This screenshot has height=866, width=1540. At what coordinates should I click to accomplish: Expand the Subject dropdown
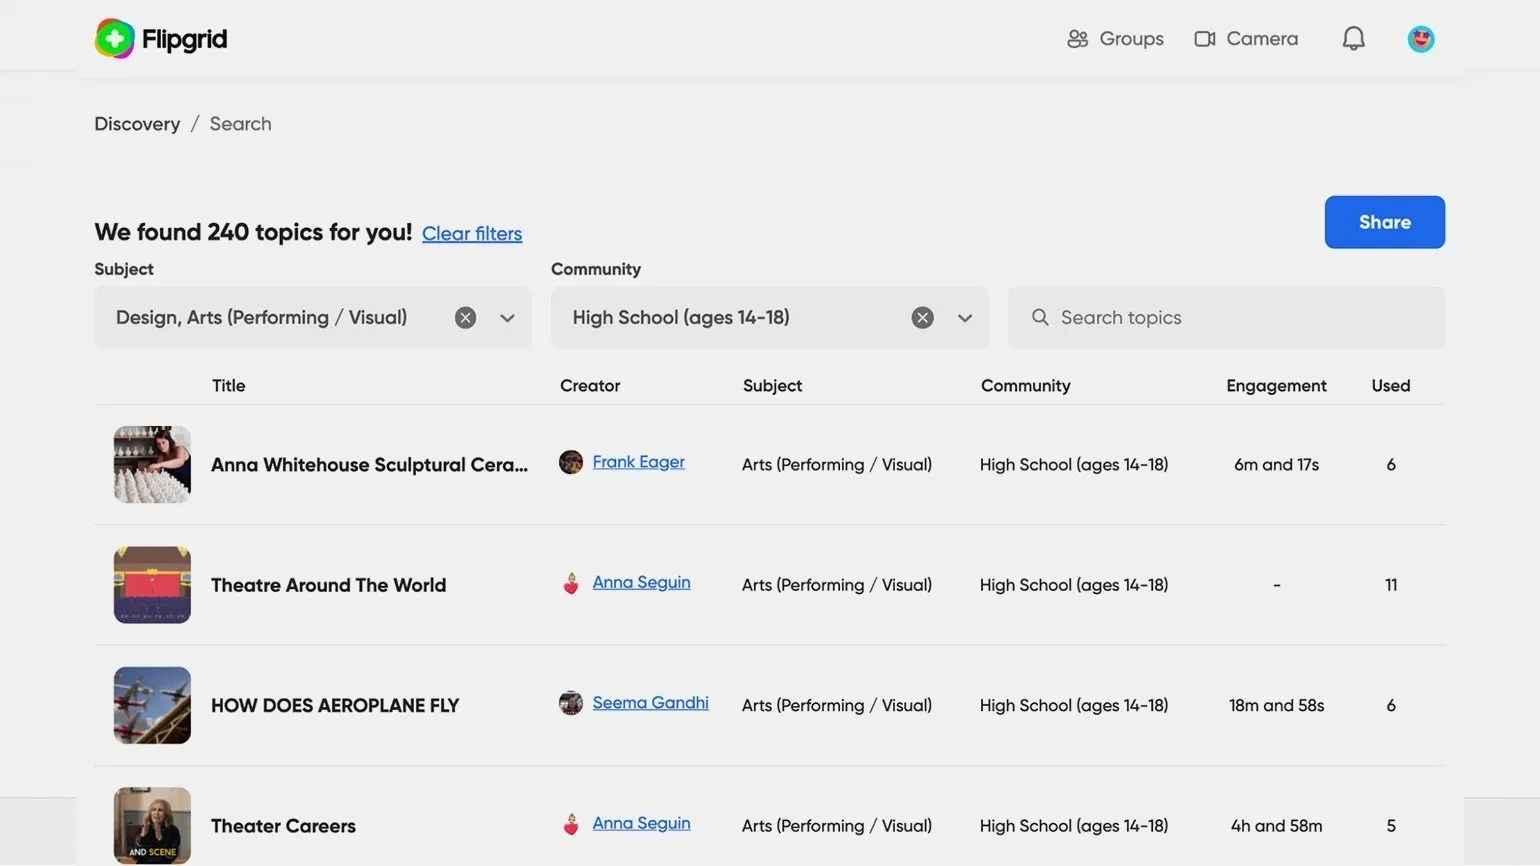click(507, 318)
